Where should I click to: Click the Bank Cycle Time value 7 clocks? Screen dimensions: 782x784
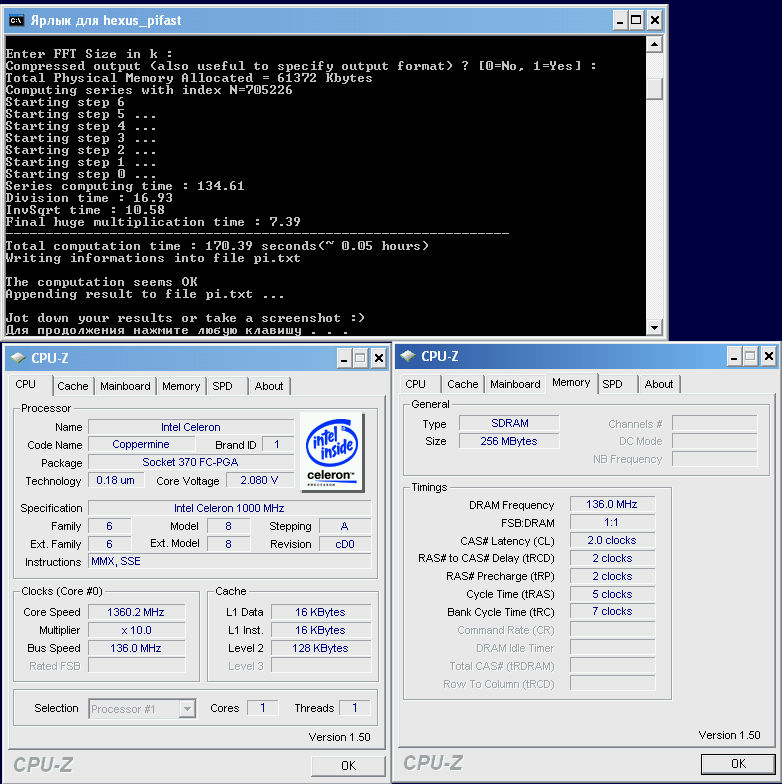pos(612,611)
